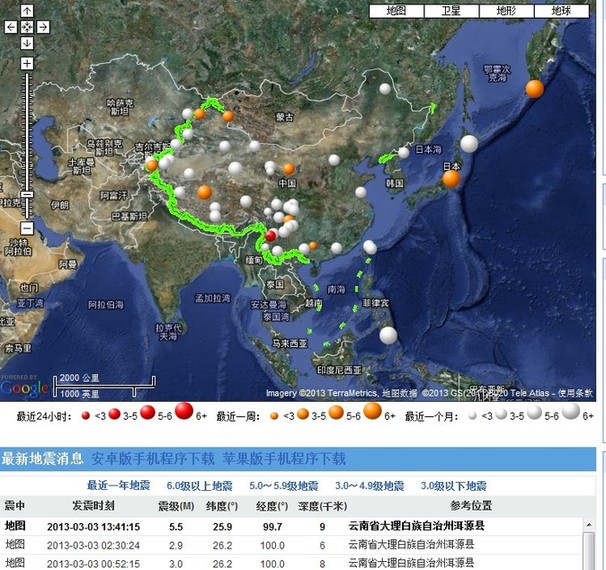
Task: Open 安卓版手机程序下载 link
Action: 153,459
